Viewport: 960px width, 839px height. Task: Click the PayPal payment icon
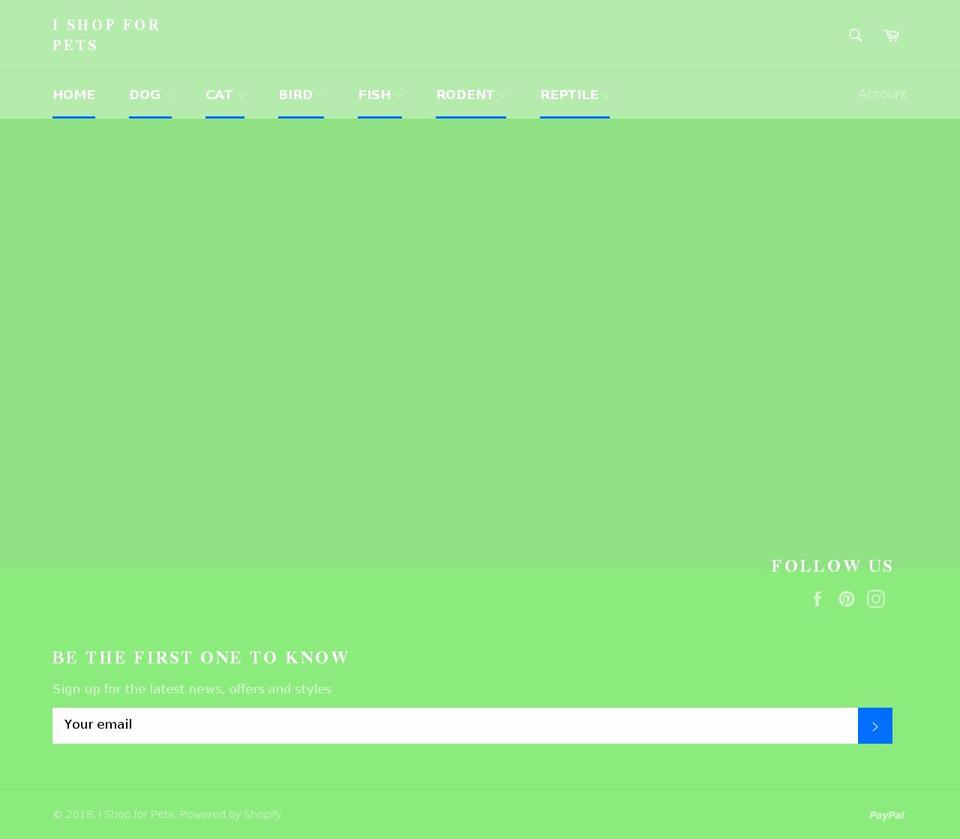886,815
